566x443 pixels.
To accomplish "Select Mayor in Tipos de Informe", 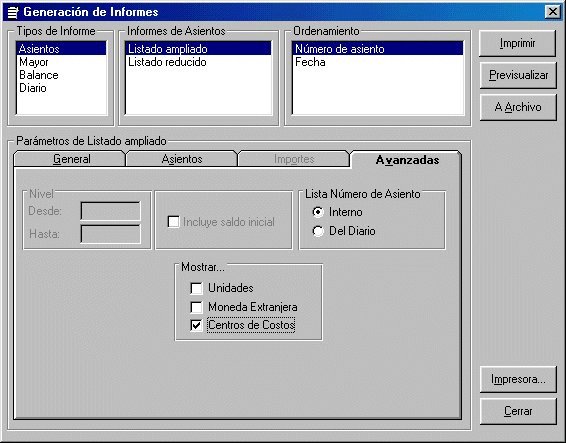I will coord(61,62).
